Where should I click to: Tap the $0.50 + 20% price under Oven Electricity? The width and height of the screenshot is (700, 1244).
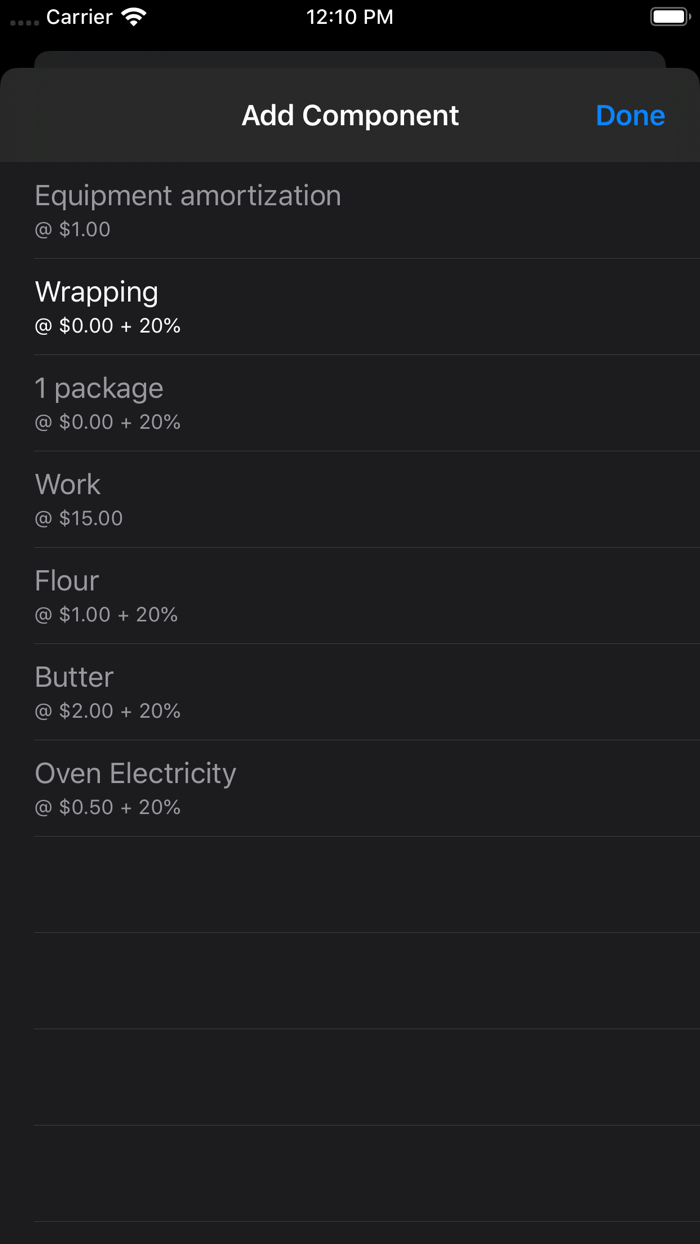[x=108, y=807]
